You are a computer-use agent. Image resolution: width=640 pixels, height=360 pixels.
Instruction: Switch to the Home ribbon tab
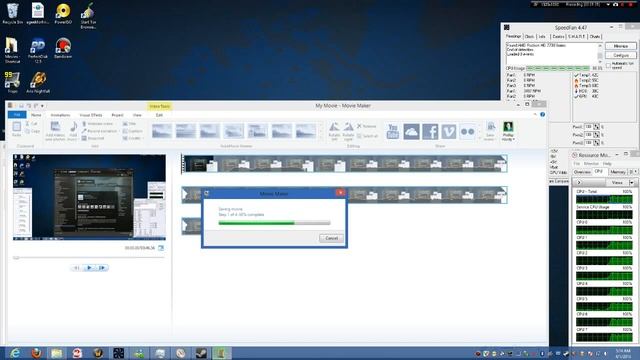coord(36,115)
